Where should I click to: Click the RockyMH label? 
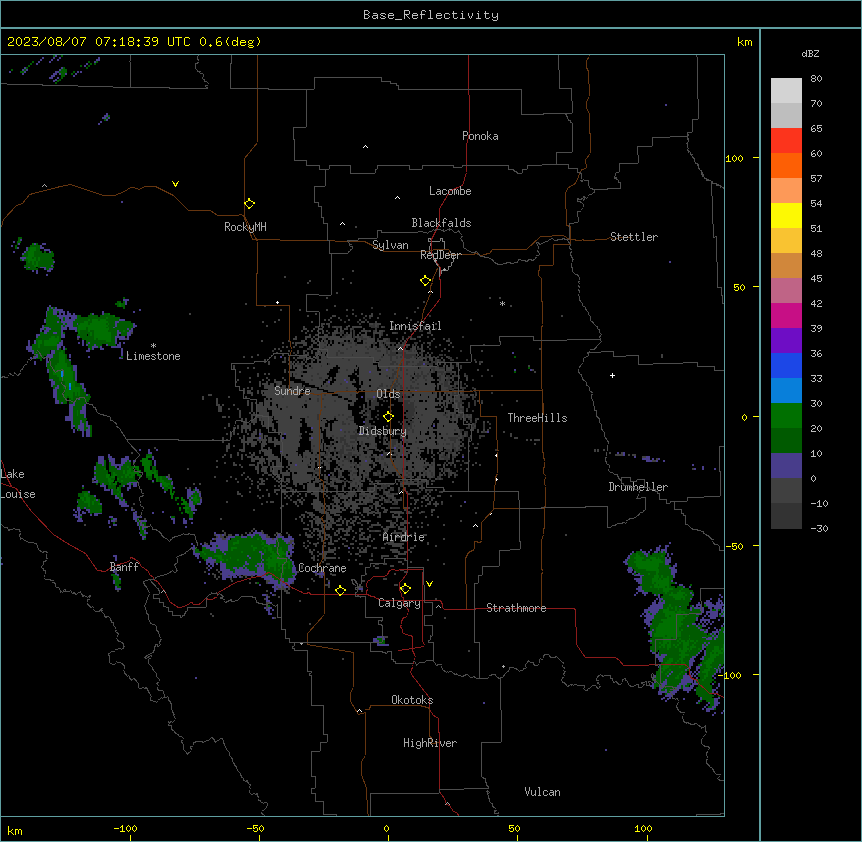click(245, 227)
